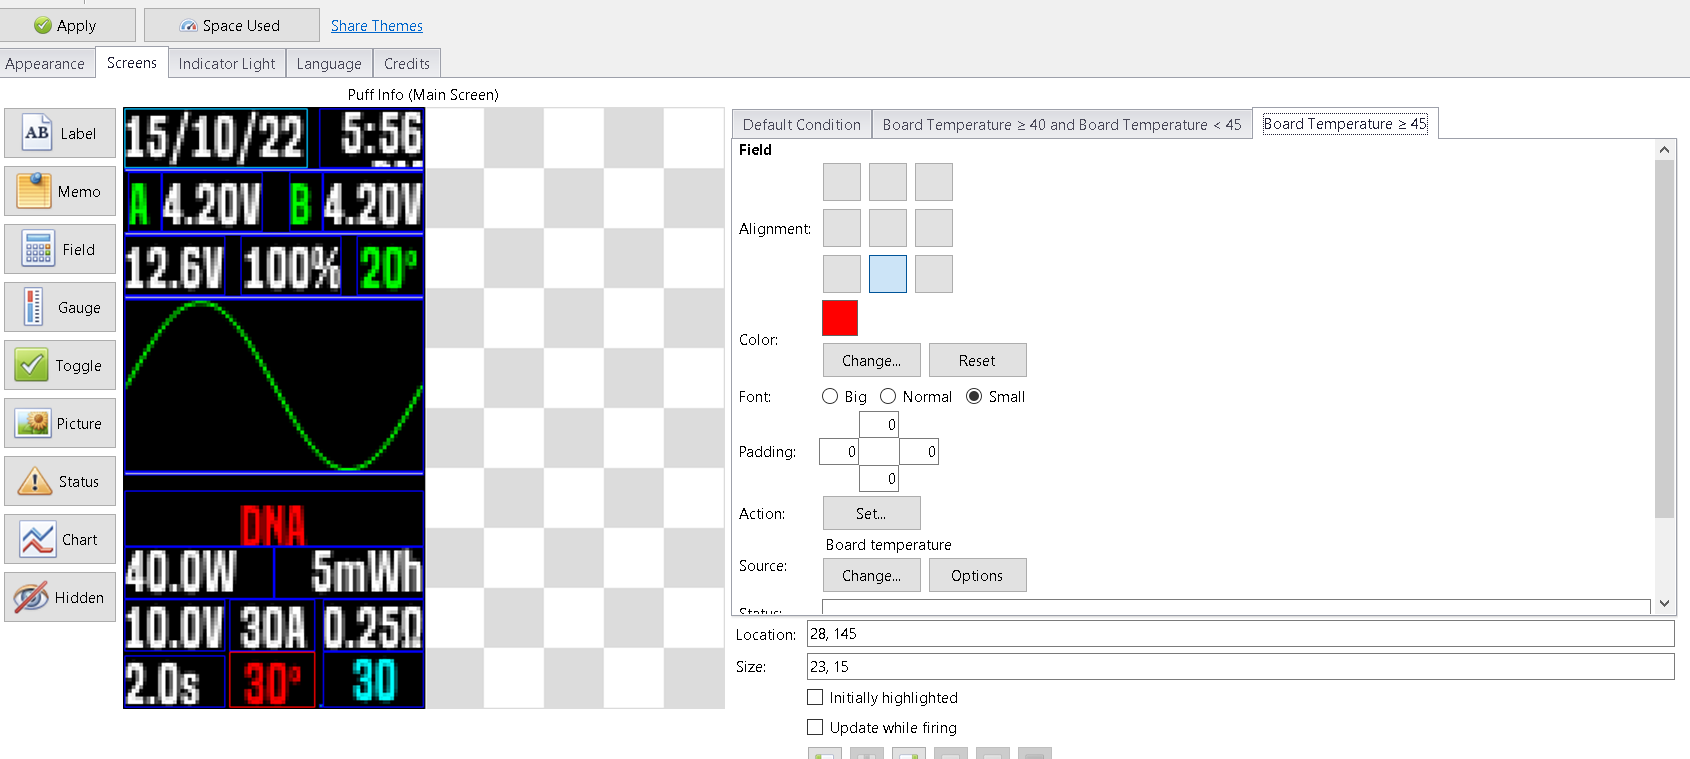Select the Label element tool
This screenshot has width=1690, height=759.
pyautogui.click(x=60, y=134)
